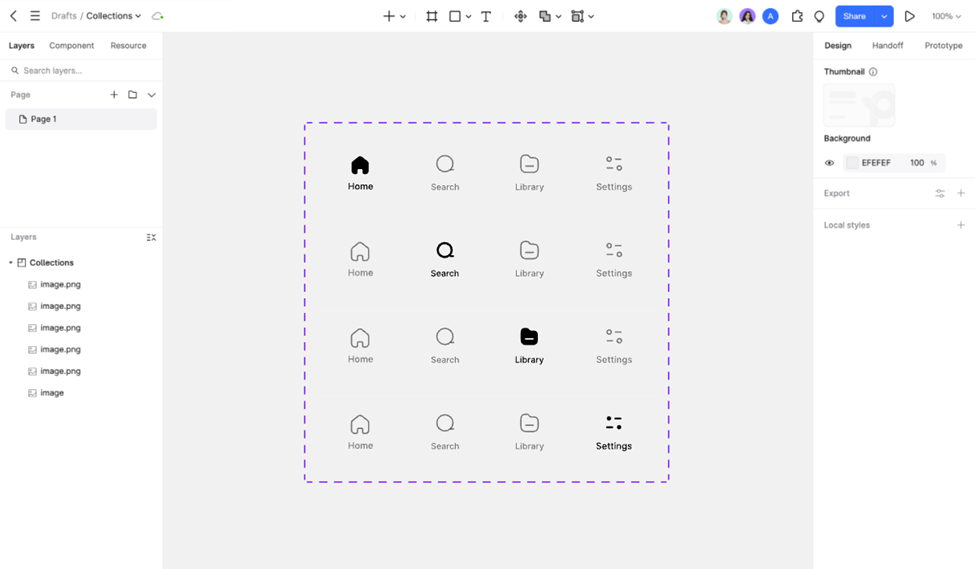Open the Drafts breadcrumb link
The image size is (975, 569).
coord(63,16)
